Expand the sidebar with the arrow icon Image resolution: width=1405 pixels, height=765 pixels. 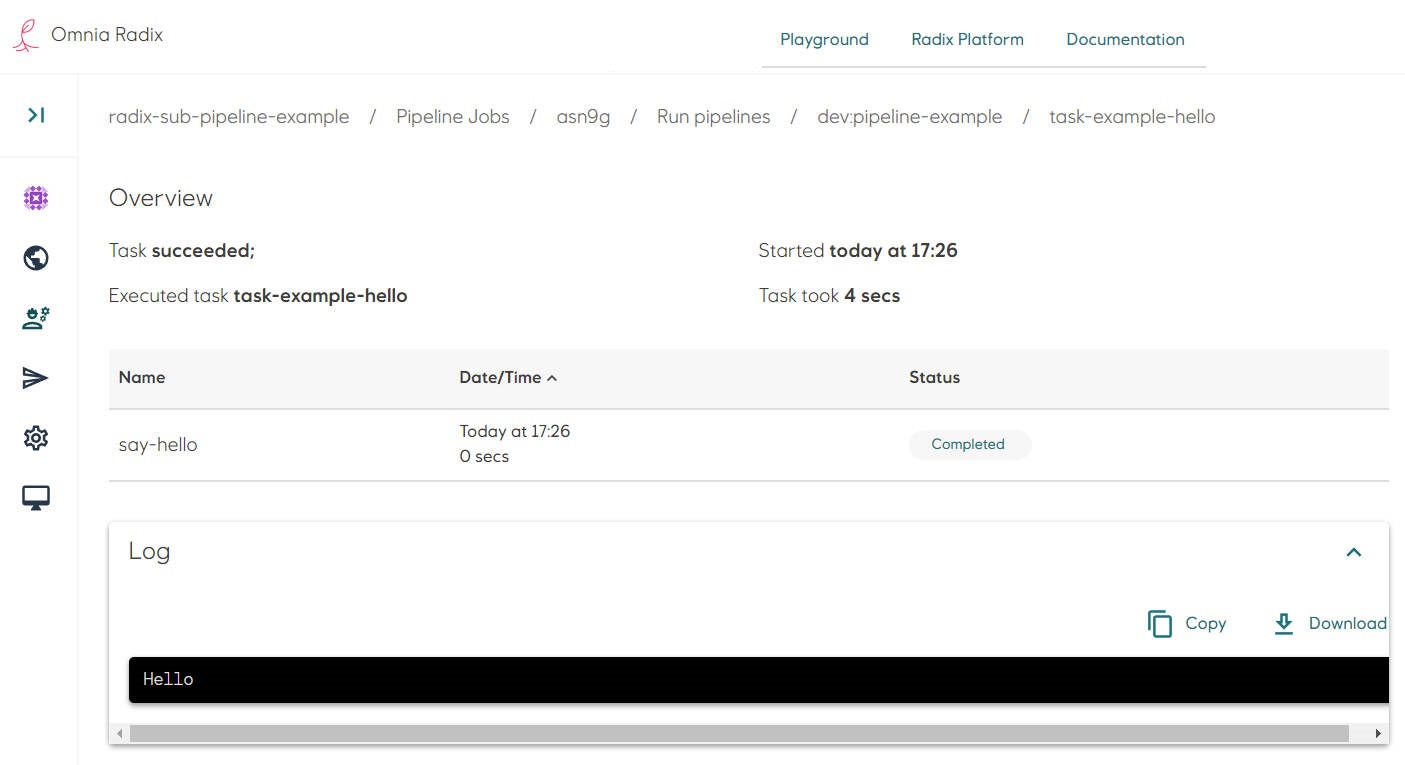[x=36, y=116]
